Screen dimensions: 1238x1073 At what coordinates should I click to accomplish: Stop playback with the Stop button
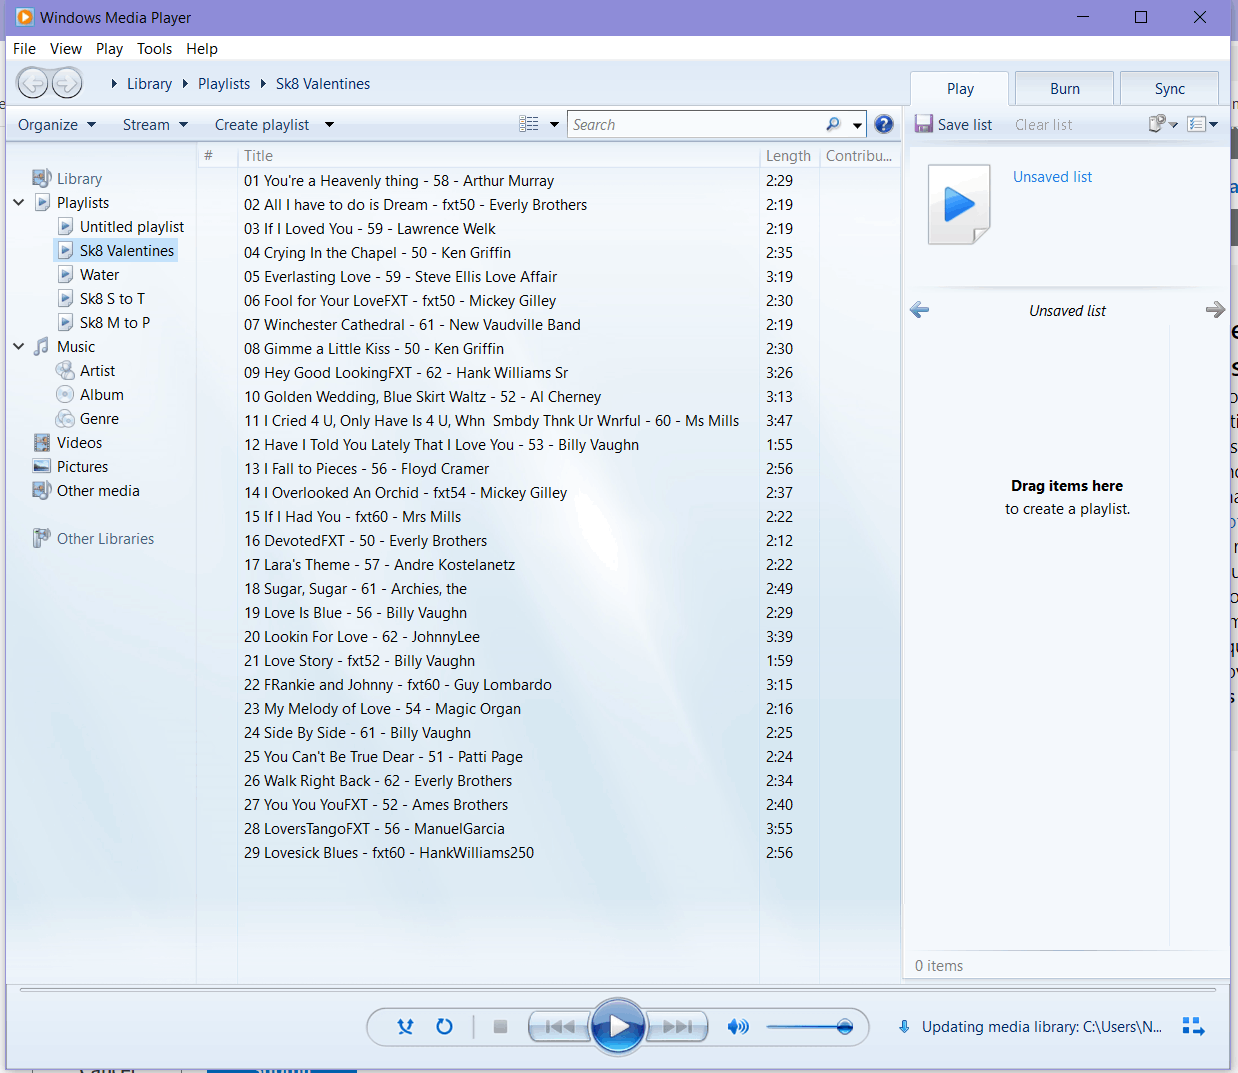click(501, 1026)
